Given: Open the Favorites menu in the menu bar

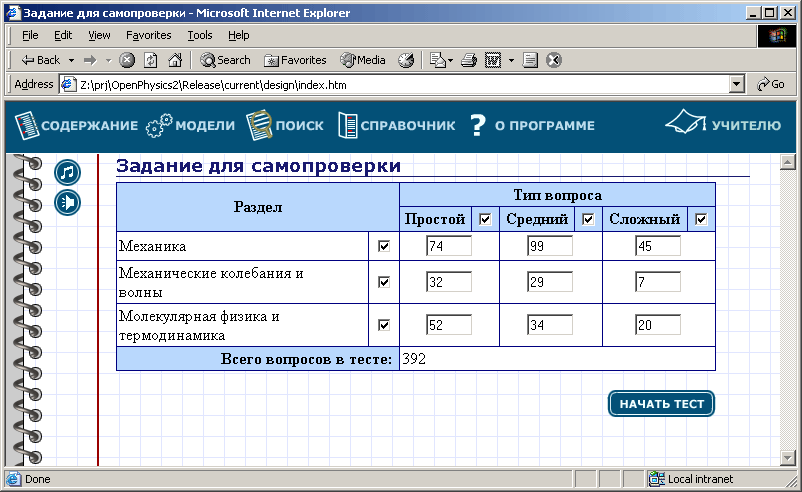Looking at the screenshot, I should (148, 35).
